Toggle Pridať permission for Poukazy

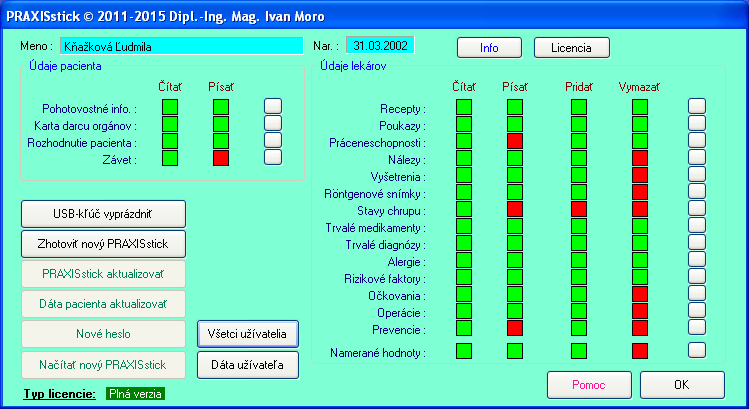coord(578,124)
